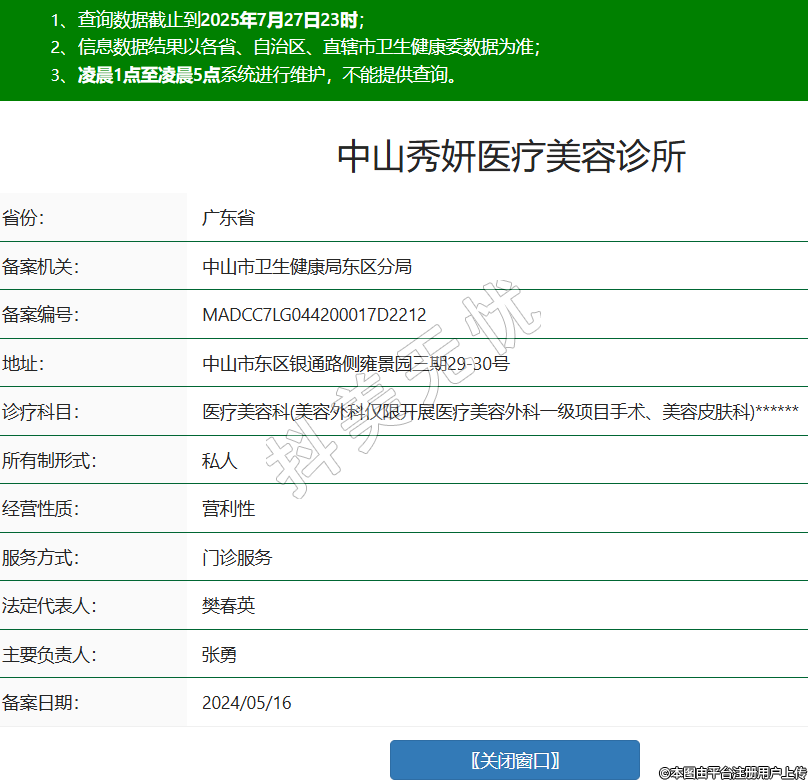The height and width of the screenshot is (780, 808).
Task: Click the 诊疗科目 field label
Action: (x=40, y=412)
